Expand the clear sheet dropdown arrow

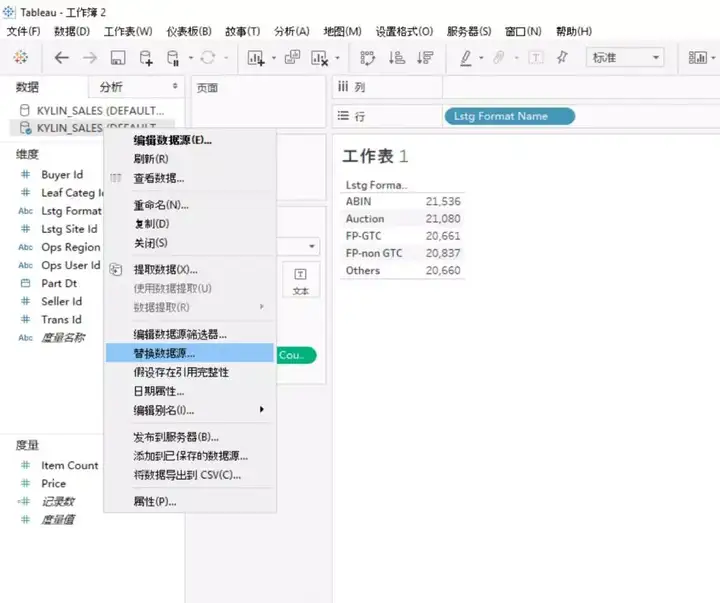[x=338, y=58]
